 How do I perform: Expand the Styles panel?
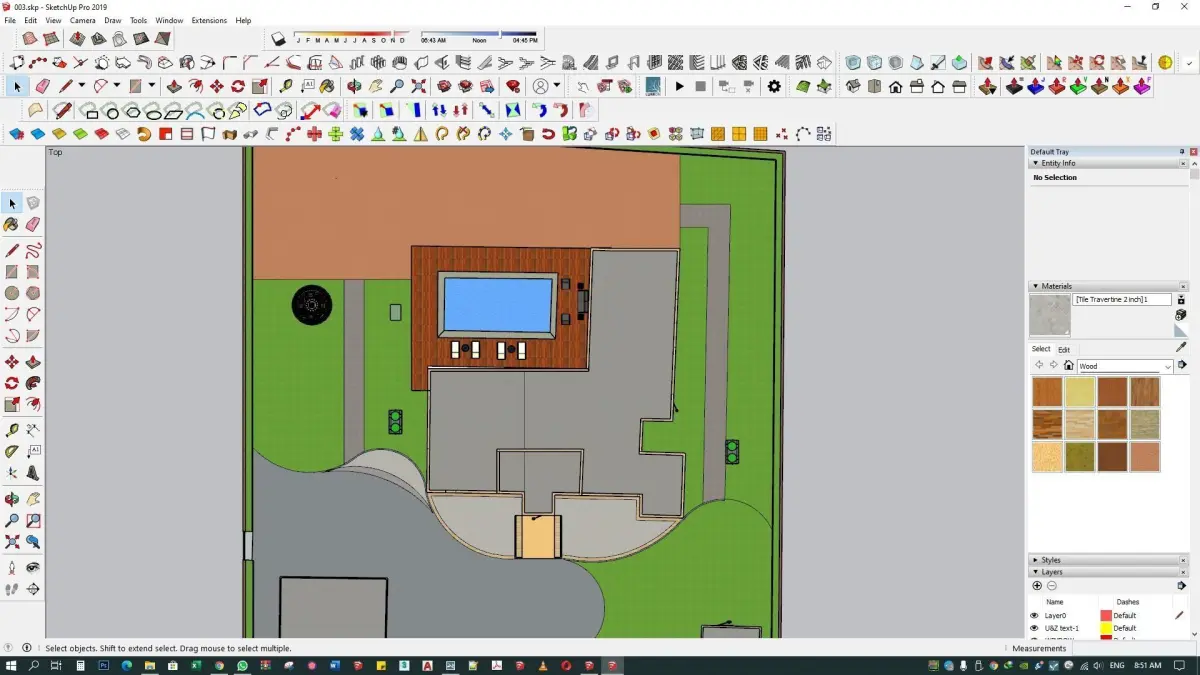pos(1035,560)
